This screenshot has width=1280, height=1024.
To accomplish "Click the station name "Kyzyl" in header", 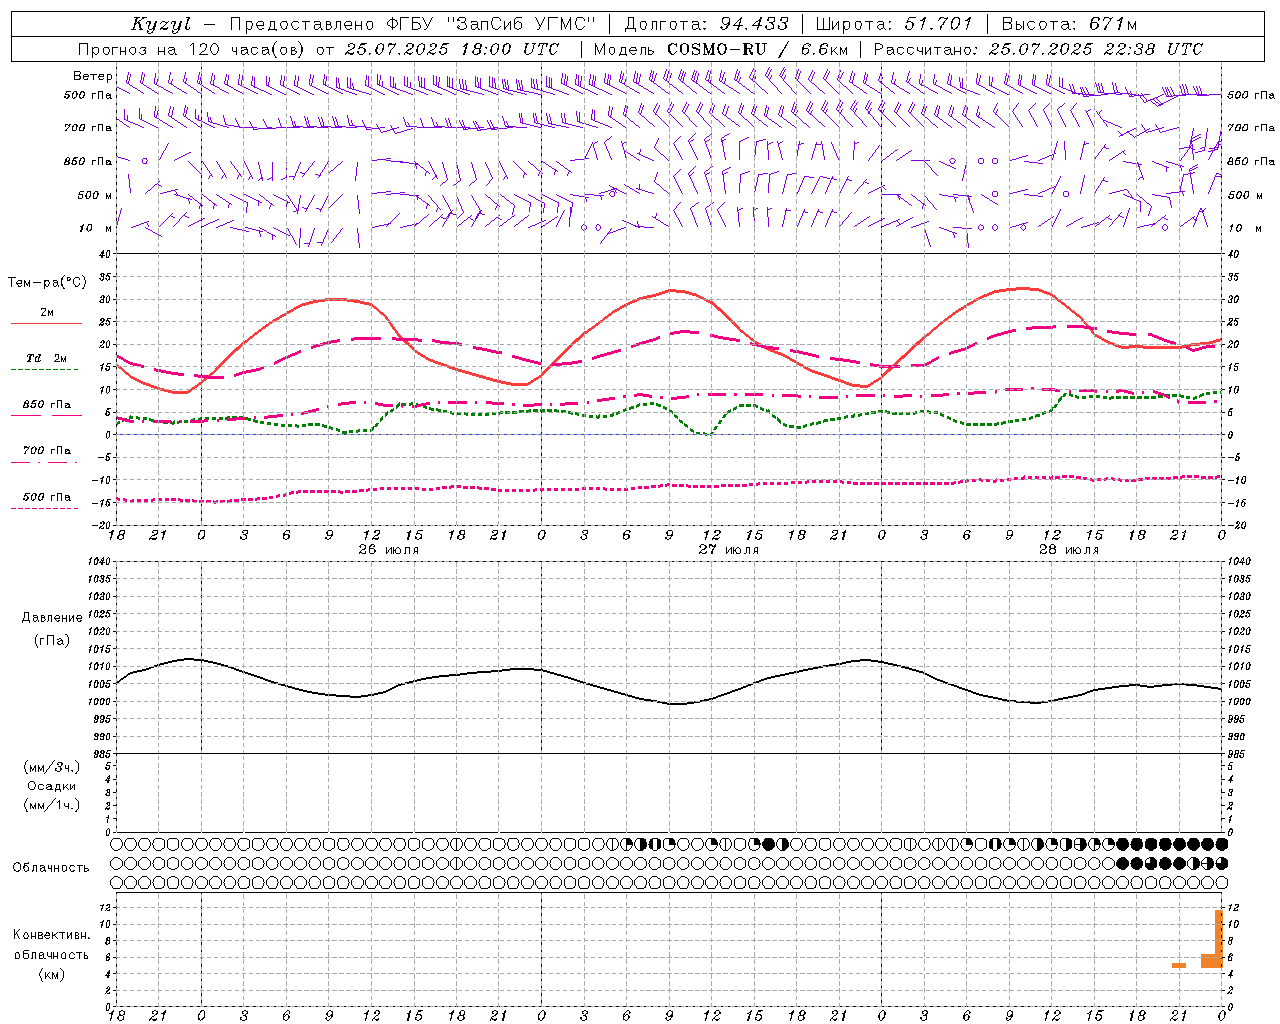I will [x=160, y=24].
